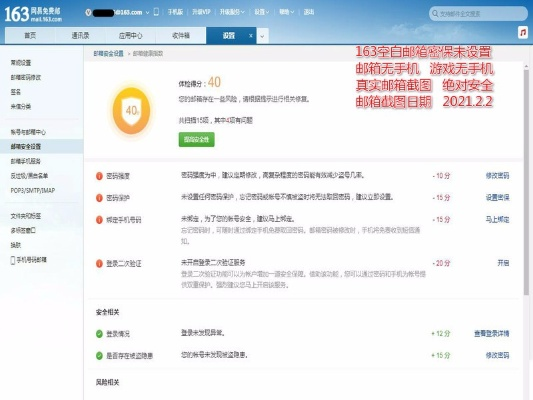Open 换肤 in the sidebar
533x400 pixels.
16,245
